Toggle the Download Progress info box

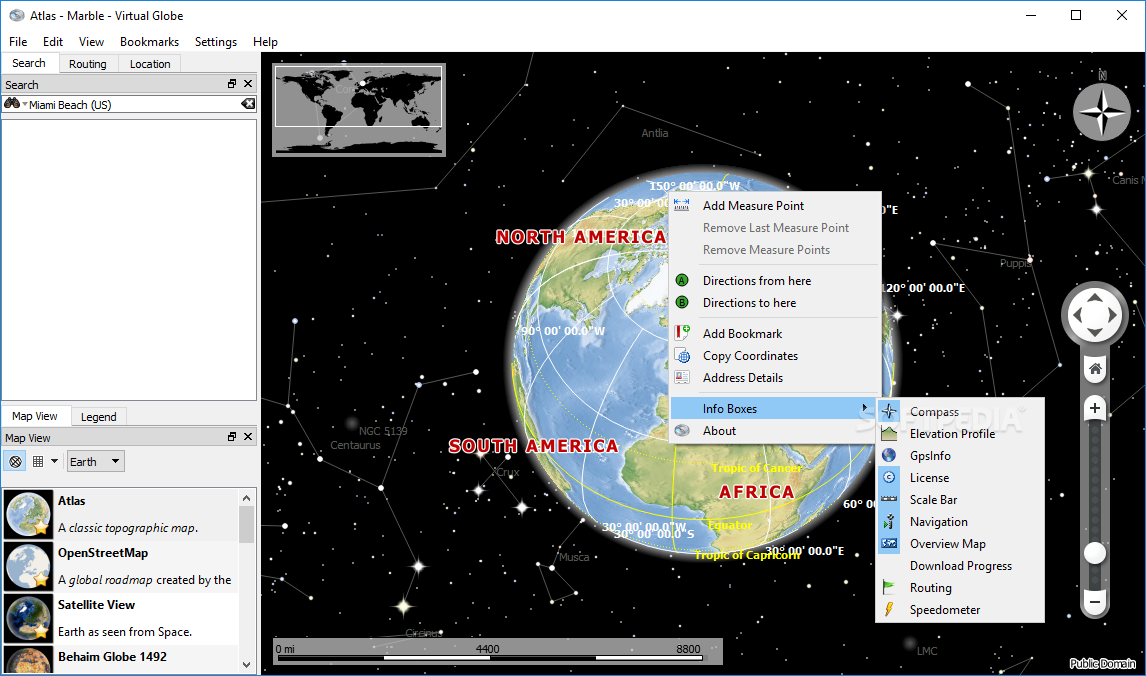coord(960,566)
